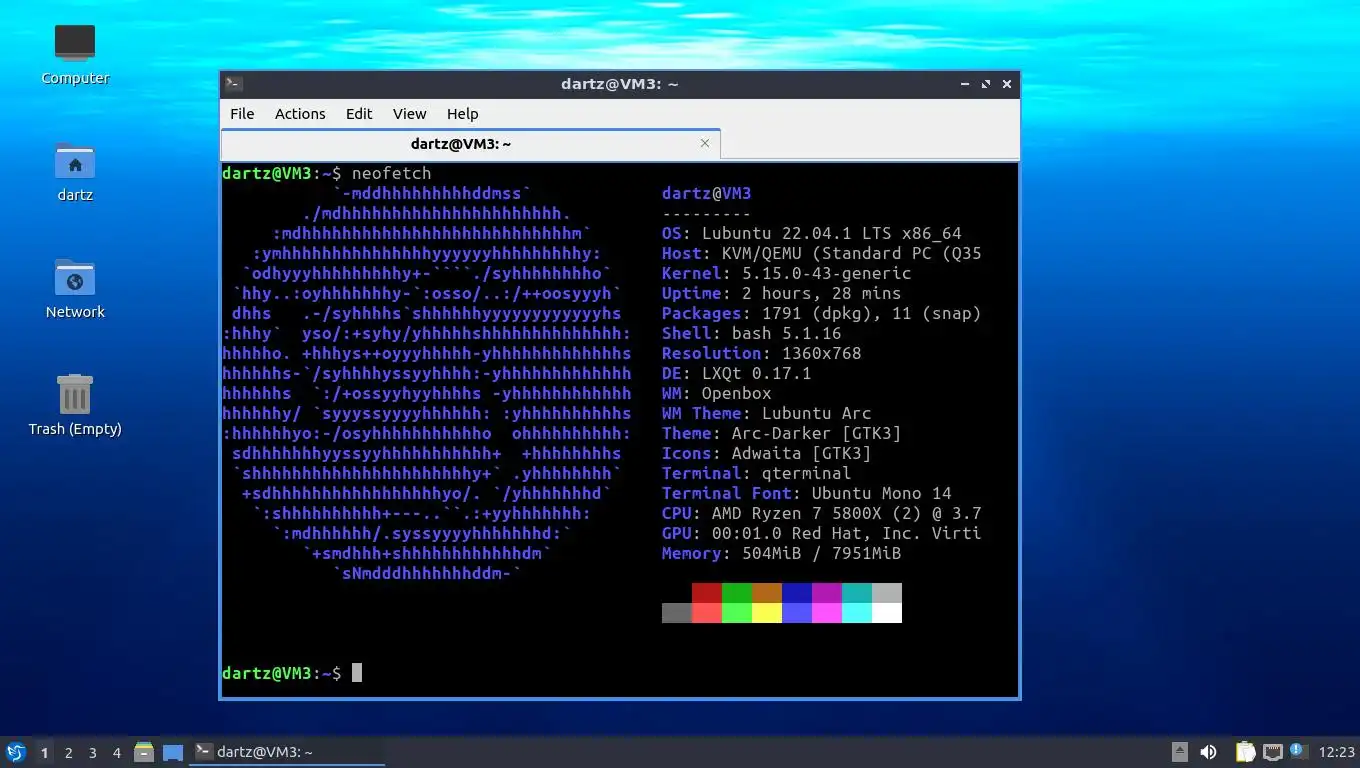
Task: Click the dartz@VM3 taskbar window button
Action: pyautogui.click(x=287, y=752)
